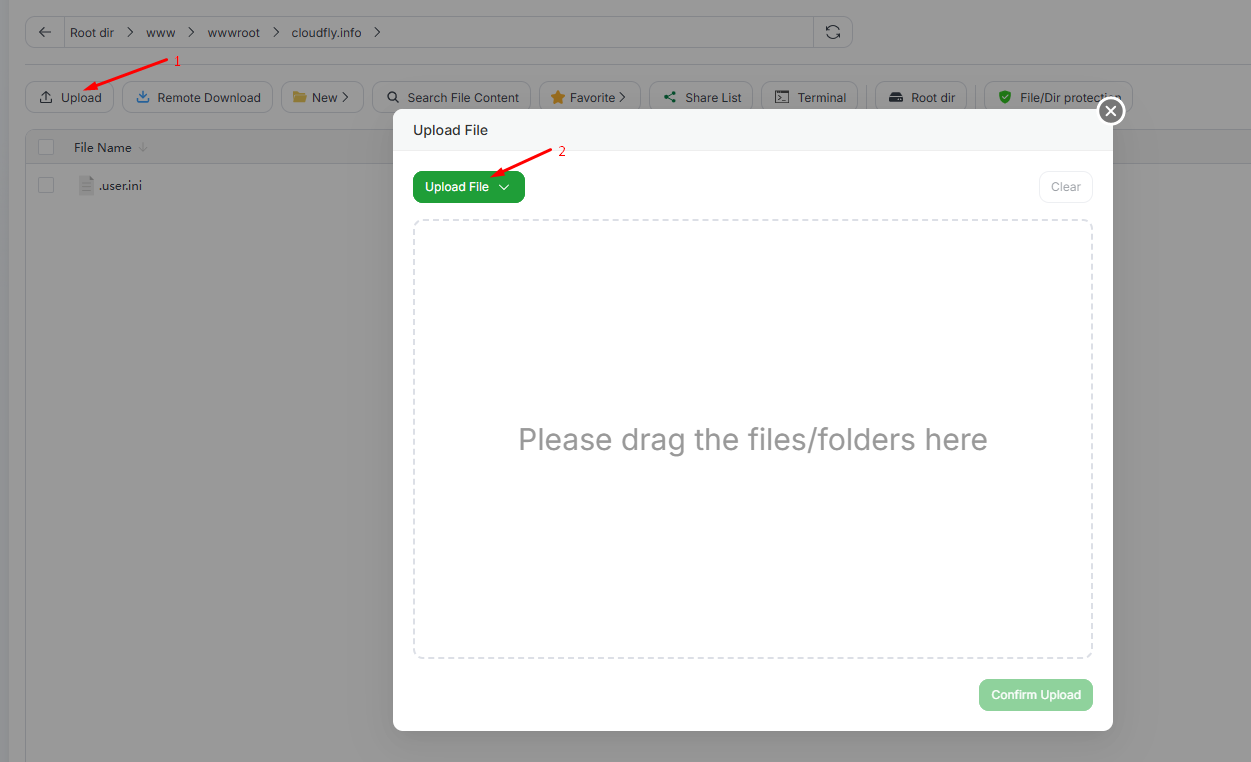Toggle the select-all files checkbox
Image resolution: width=1251 pixels, height=762 pixels.
[x=46, y=147]
